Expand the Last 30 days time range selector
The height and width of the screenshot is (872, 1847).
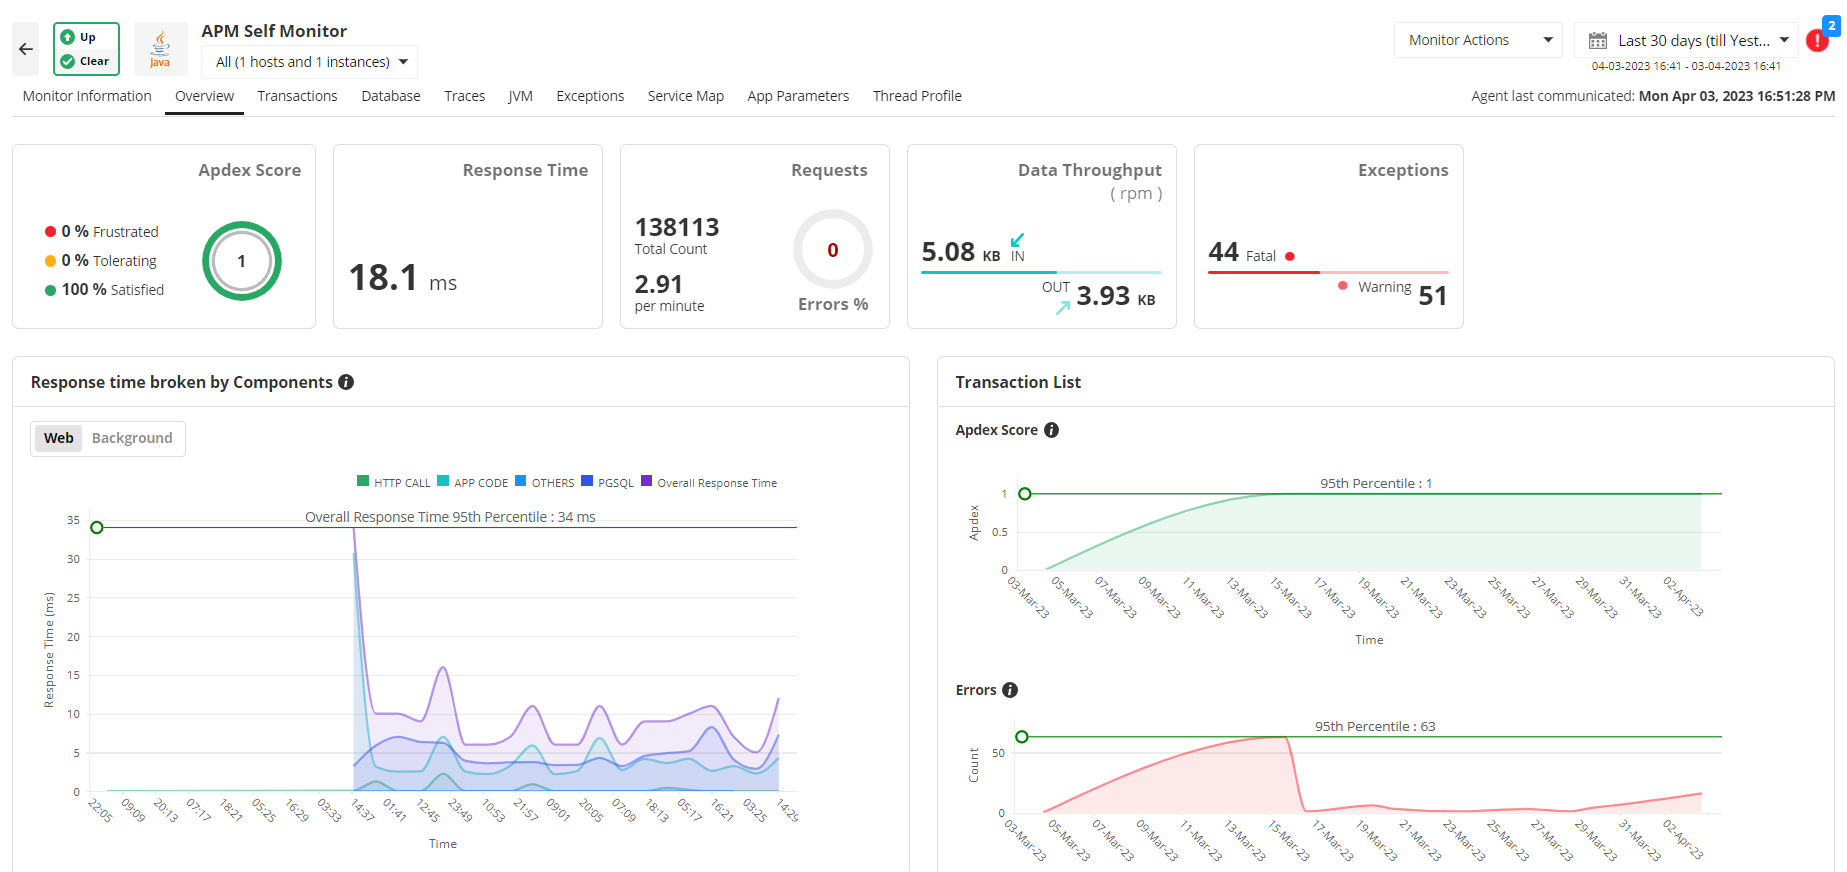(x=1686, y=40)
